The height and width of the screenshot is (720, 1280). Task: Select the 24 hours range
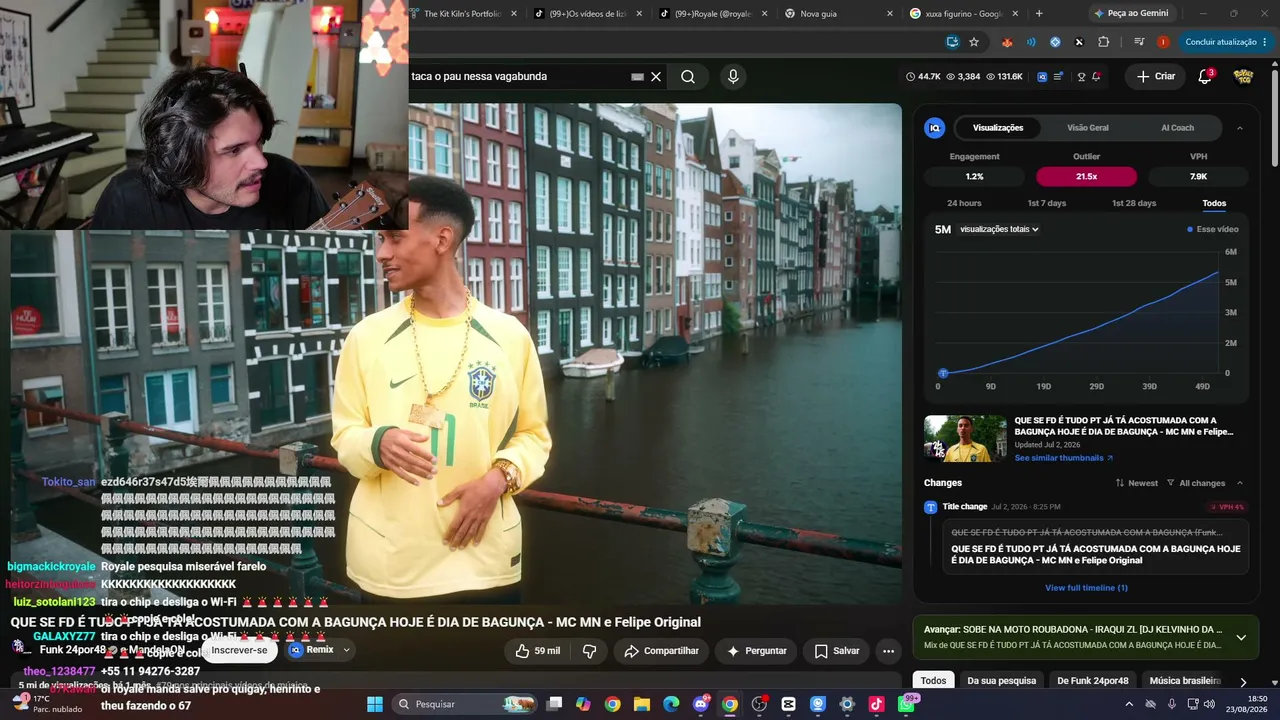tap(964, 203)
